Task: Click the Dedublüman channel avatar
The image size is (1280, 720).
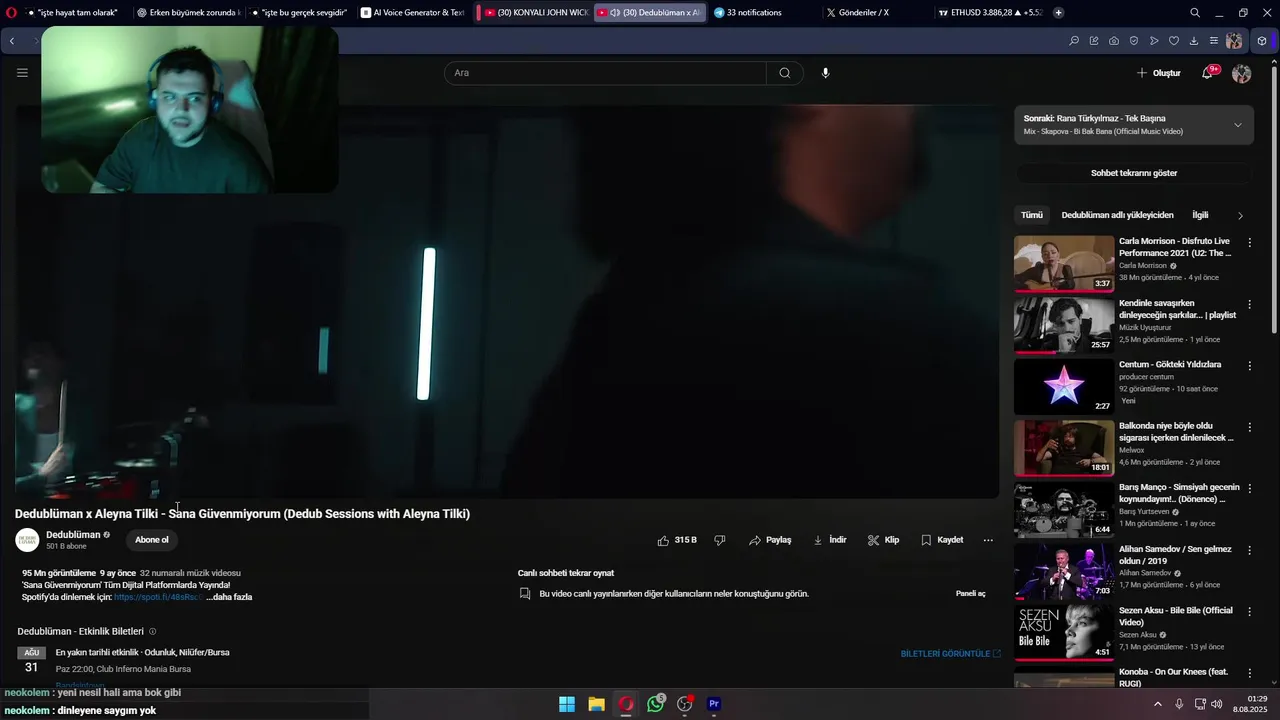Action: click(27, 540)
